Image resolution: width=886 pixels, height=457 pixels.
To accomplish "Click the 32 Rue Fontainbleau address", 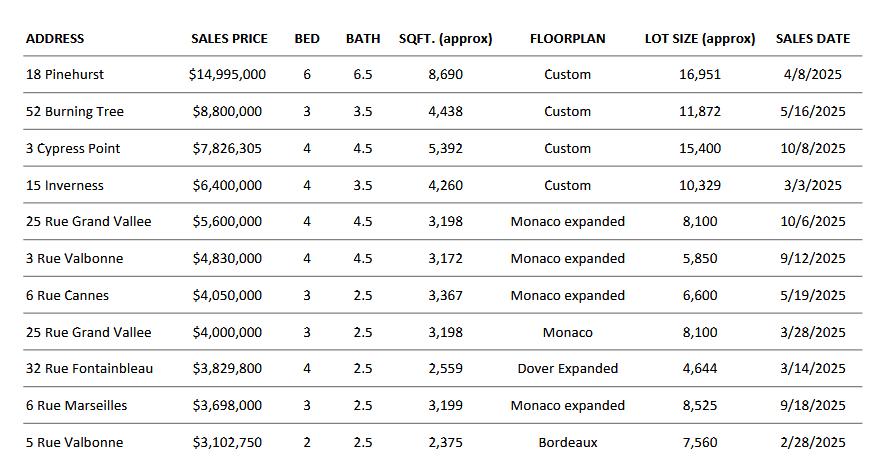I will (x=89, y=369).
